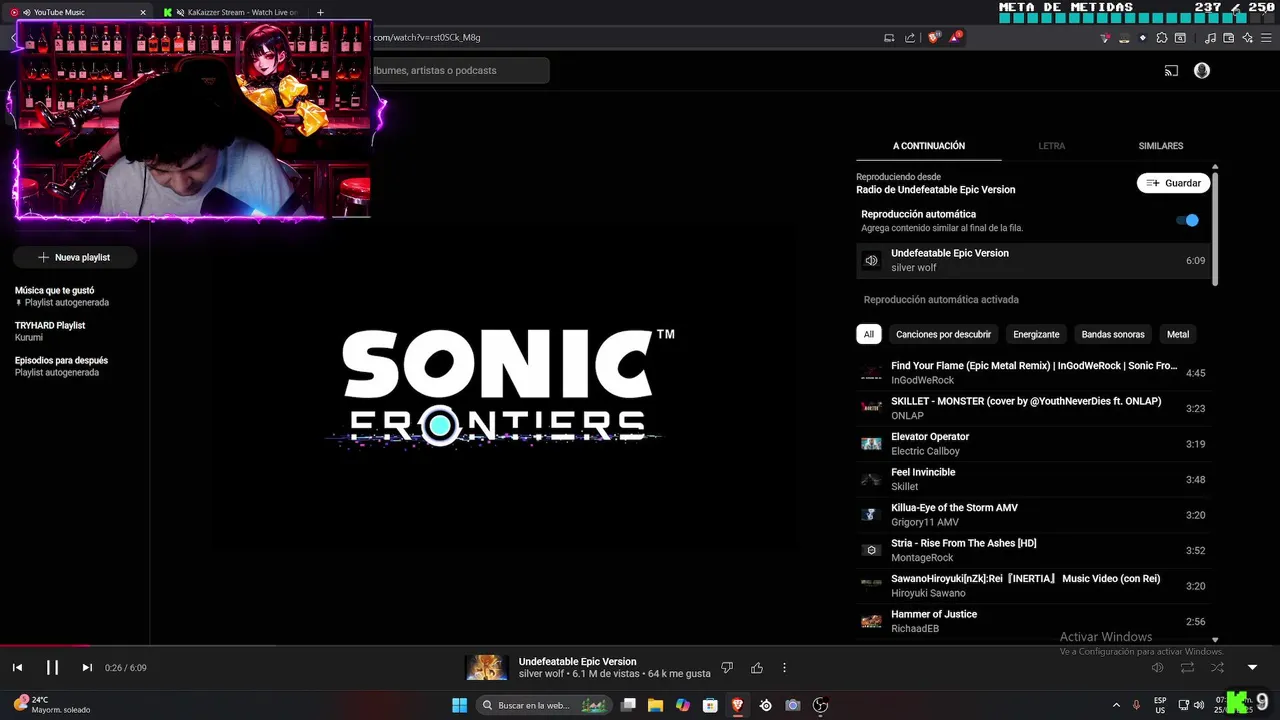Click the Brave Shields icon in address bar

pyautogui.click(x=934, y=38)
